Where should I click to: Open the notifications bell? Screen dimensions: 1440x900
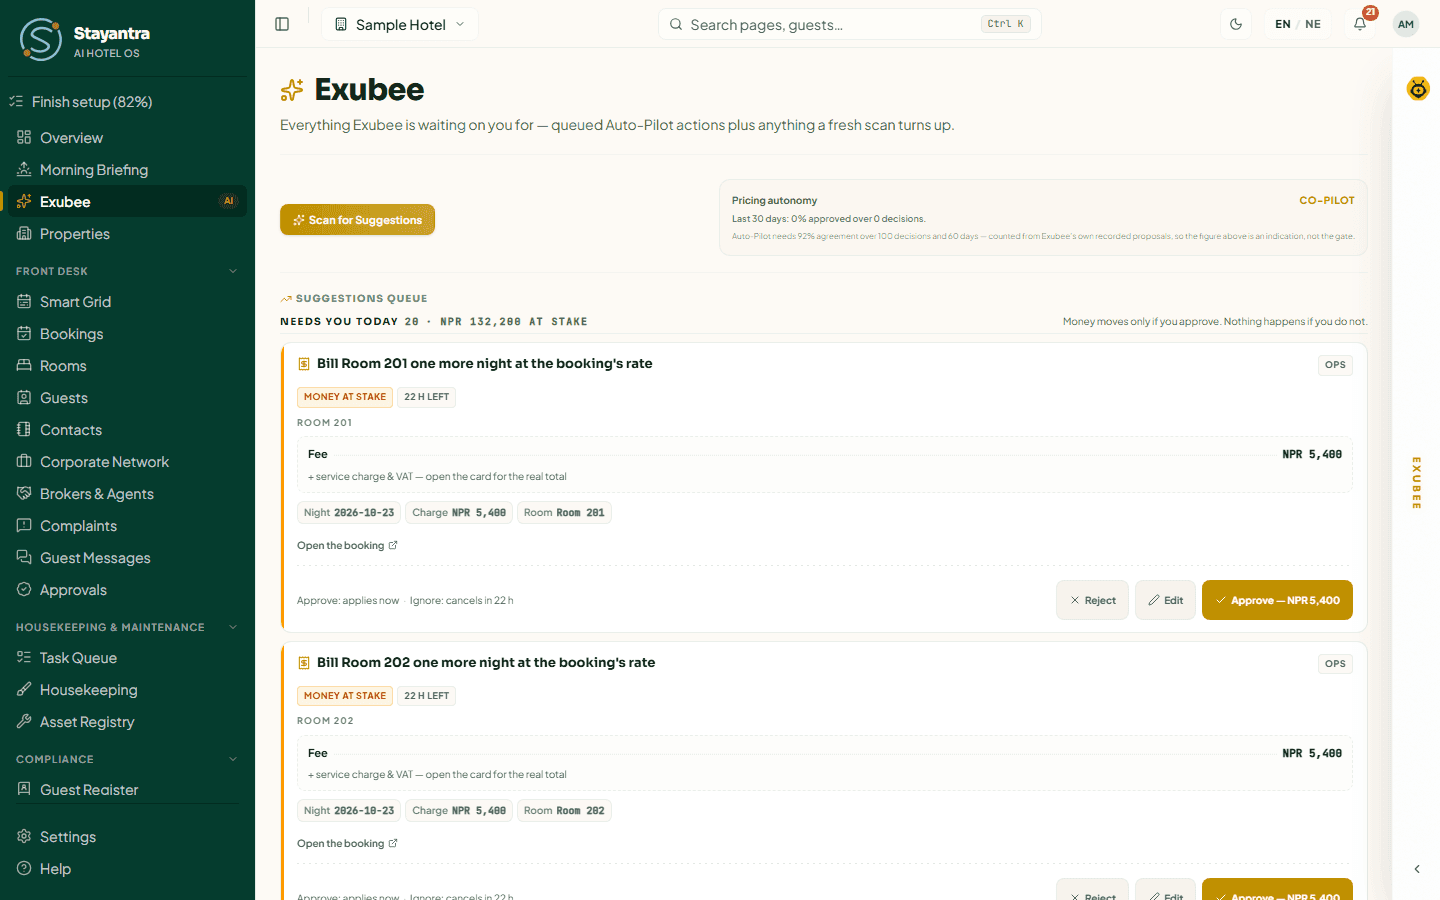1360,24
